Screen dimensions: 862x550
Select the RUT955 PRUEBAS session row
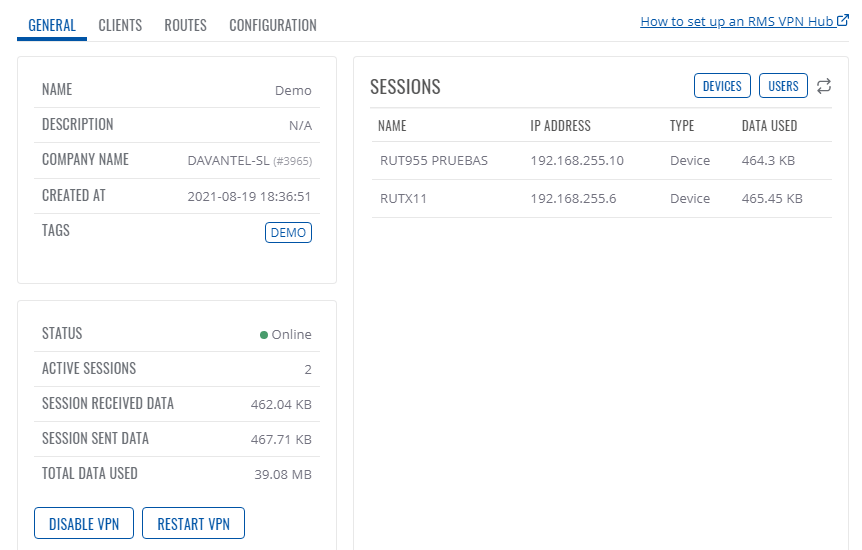point(601,161)
